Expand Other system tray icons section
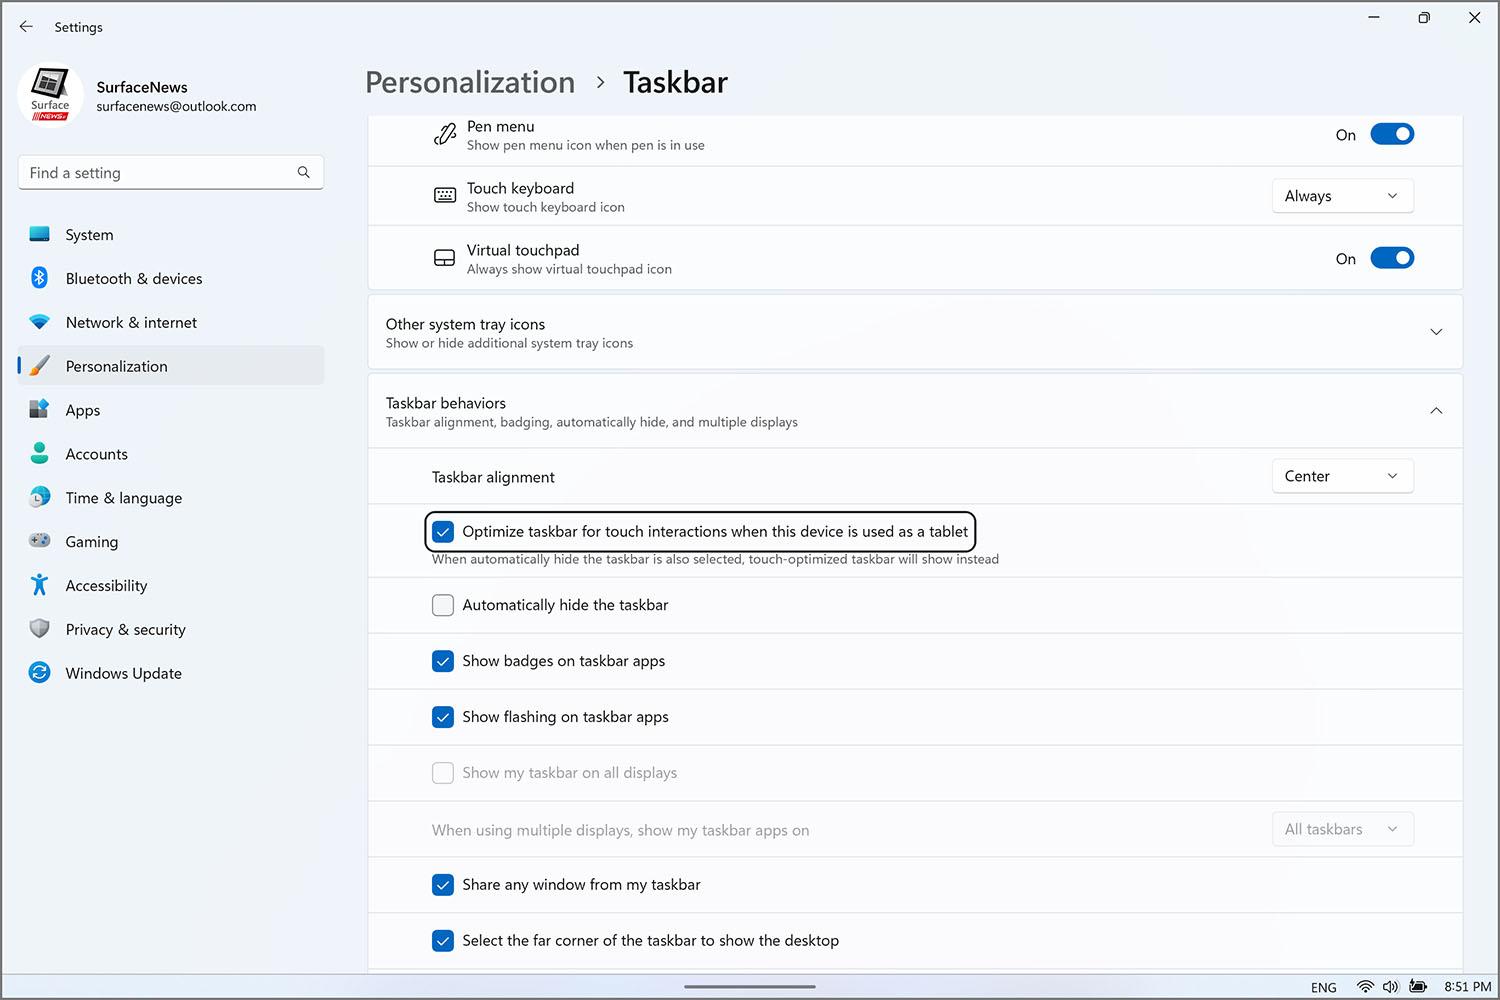The image size is (1500, 1000). [x=1436, y=332]
